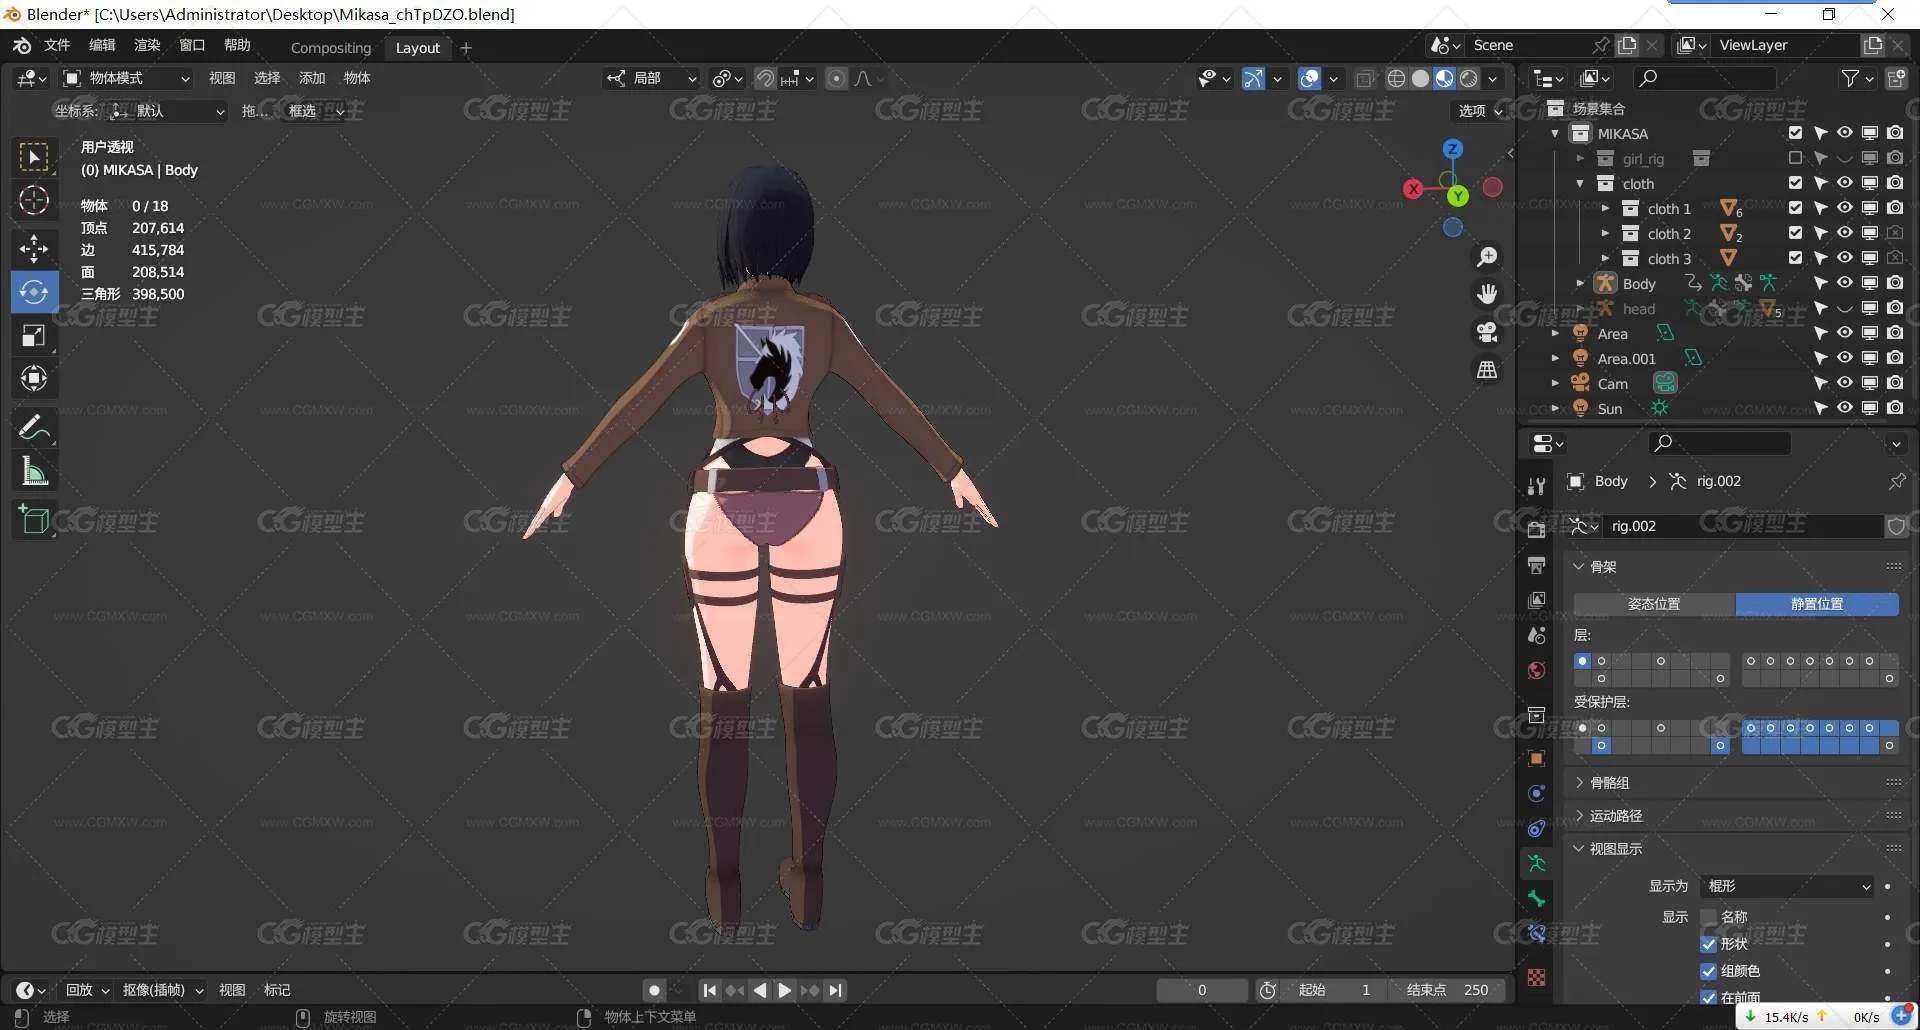
Task: Choose the Measure tool
Action: pos(34,471)
